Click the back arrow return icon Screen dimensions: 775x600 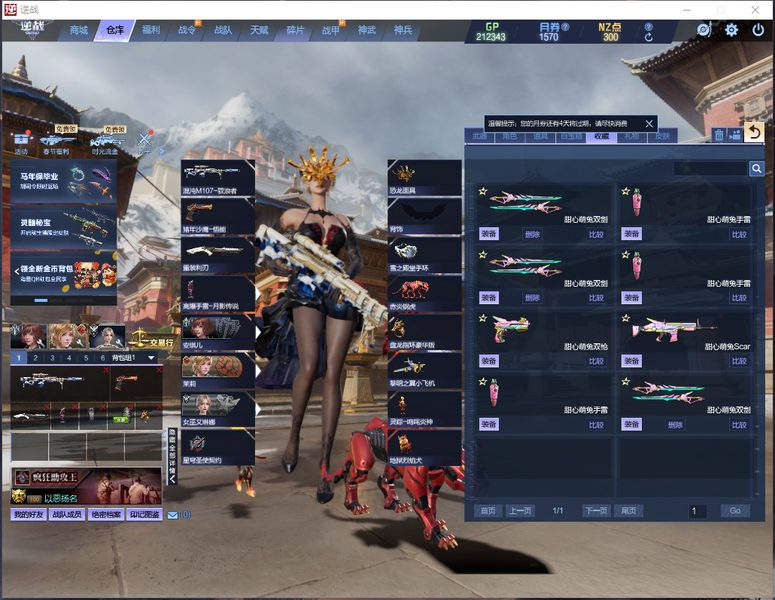click(754, 132)
